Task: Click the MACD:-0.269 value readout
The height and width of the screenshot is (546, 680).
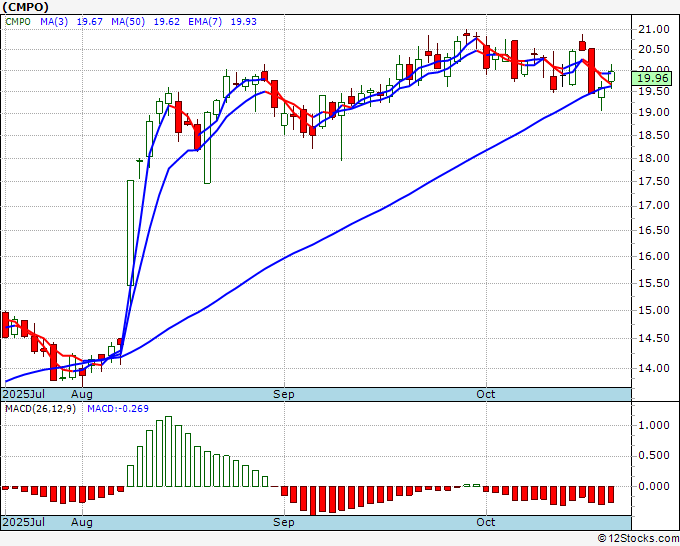Action: tap(118, 409)
